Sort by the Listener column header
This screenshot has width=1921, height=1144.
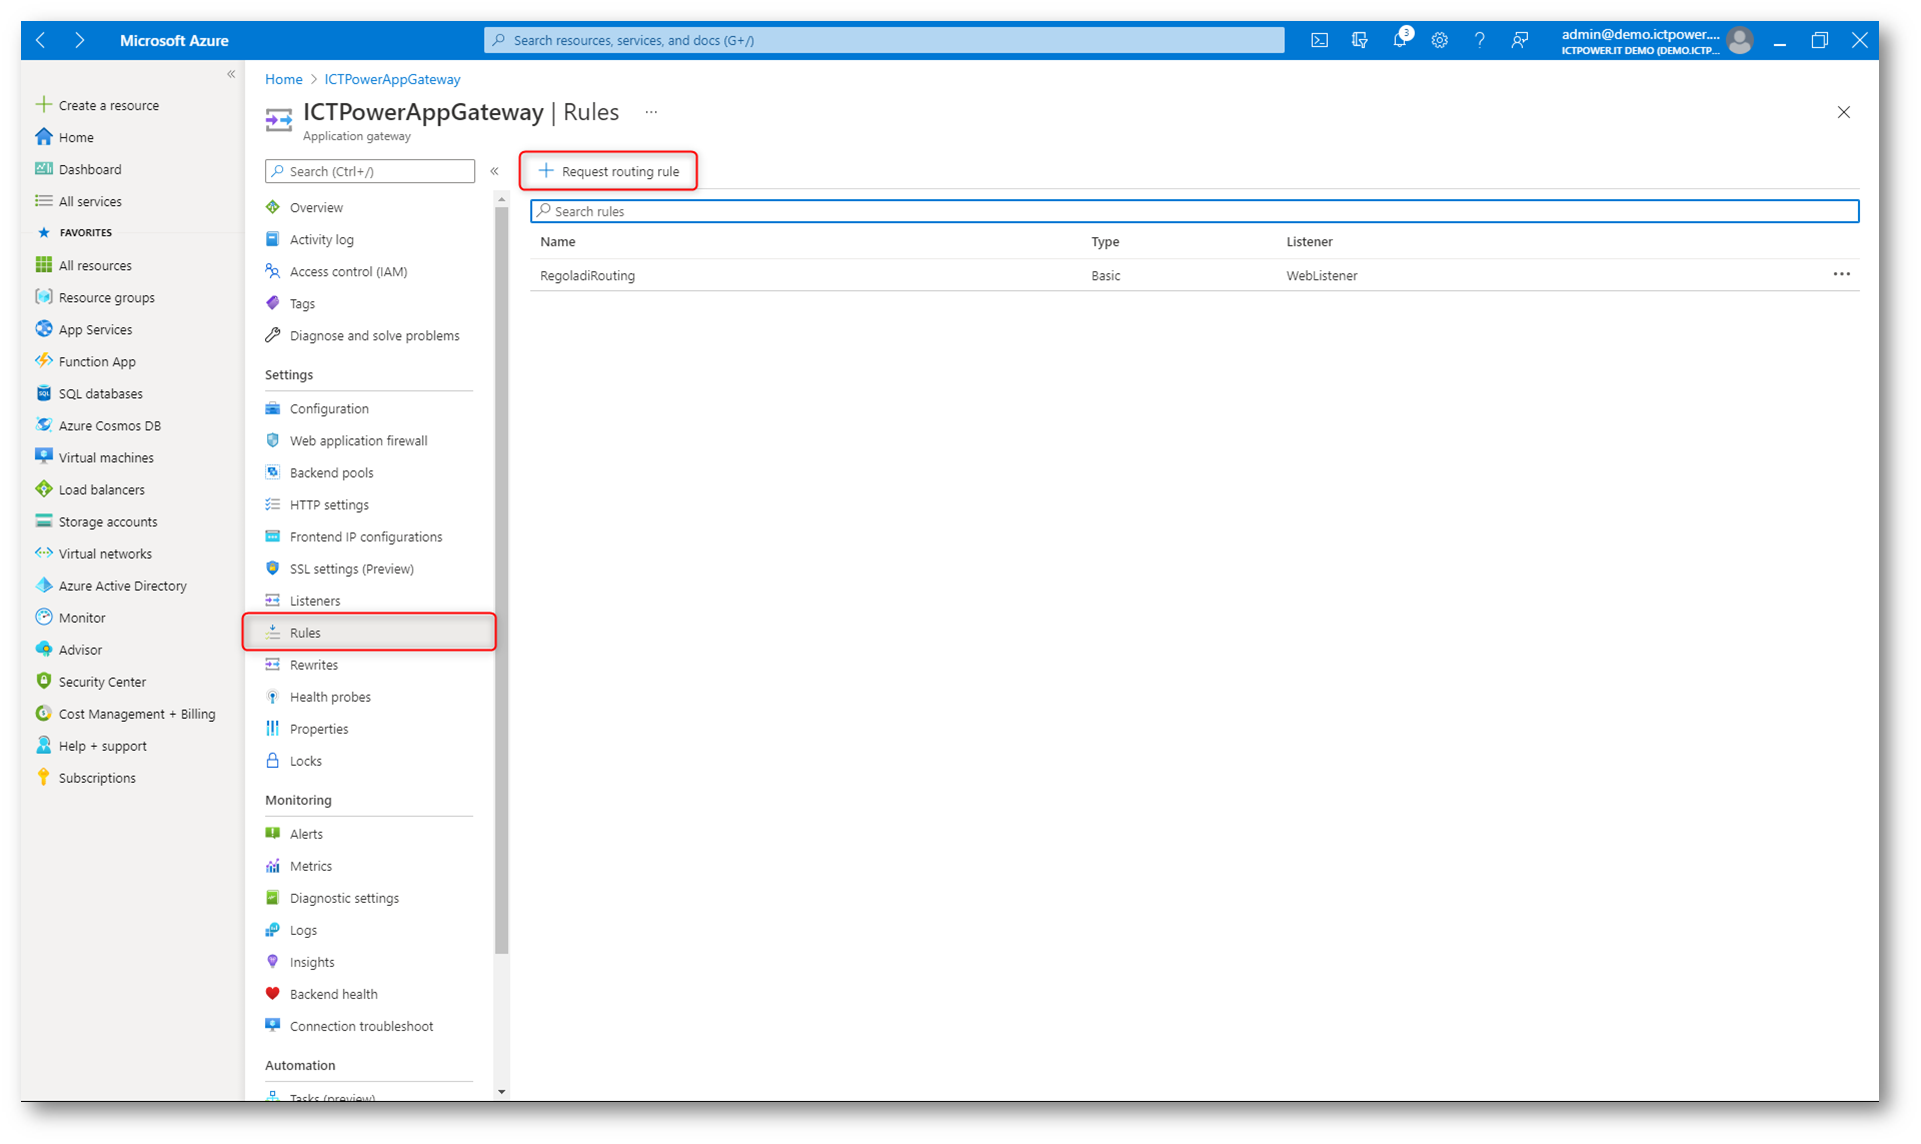point(1309,241)
